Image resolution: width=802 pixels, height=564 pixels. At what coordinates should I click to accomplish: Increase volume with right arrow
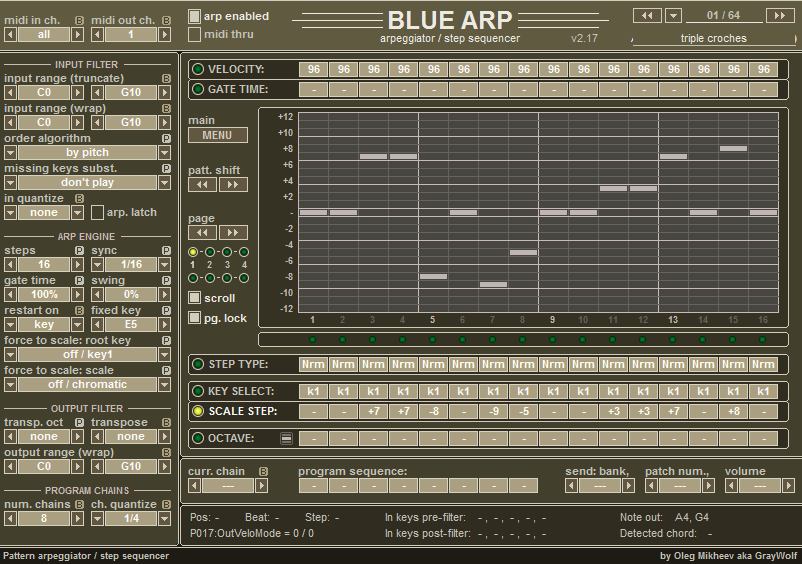click(788, 485)
